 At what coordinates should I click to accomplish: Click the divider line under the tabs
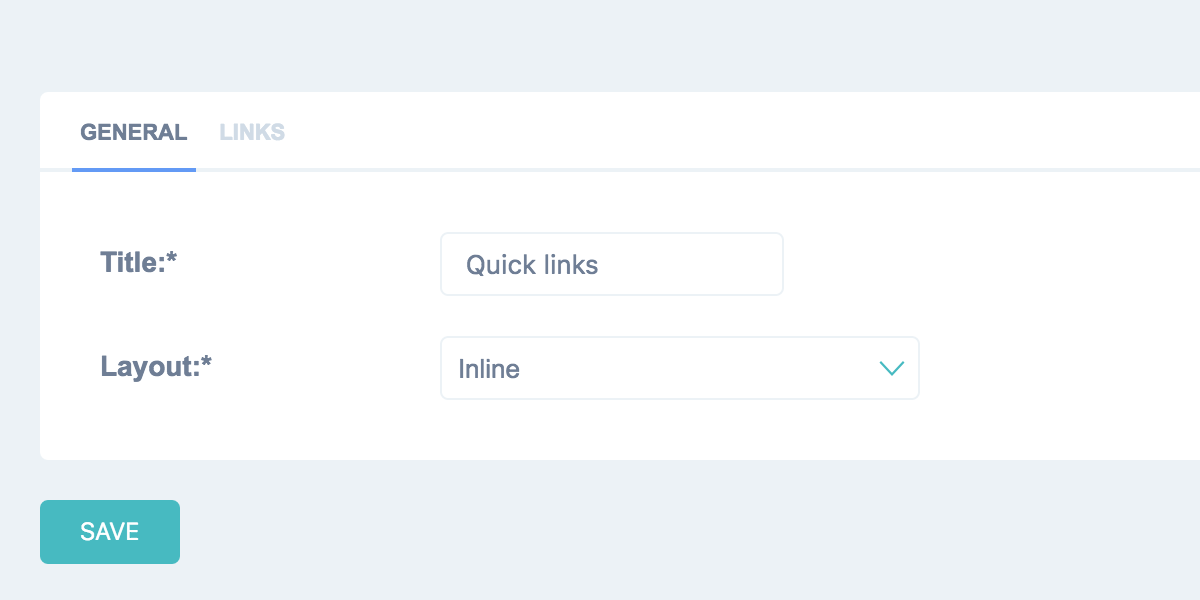click(700, 170)
